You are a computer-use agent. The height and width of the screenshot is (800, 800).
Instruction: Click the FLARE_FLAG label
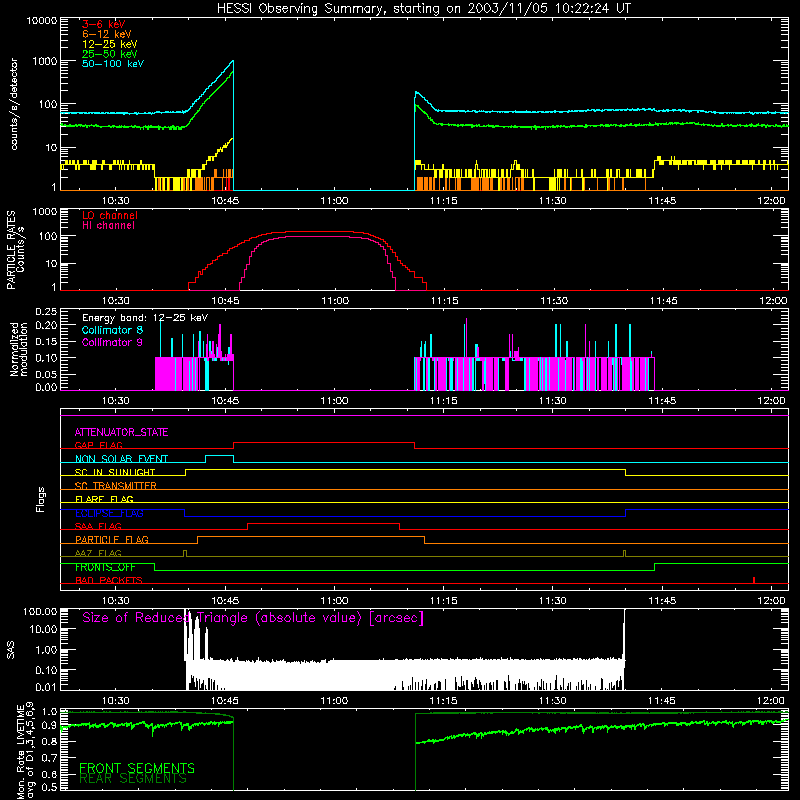click(104, 499)
